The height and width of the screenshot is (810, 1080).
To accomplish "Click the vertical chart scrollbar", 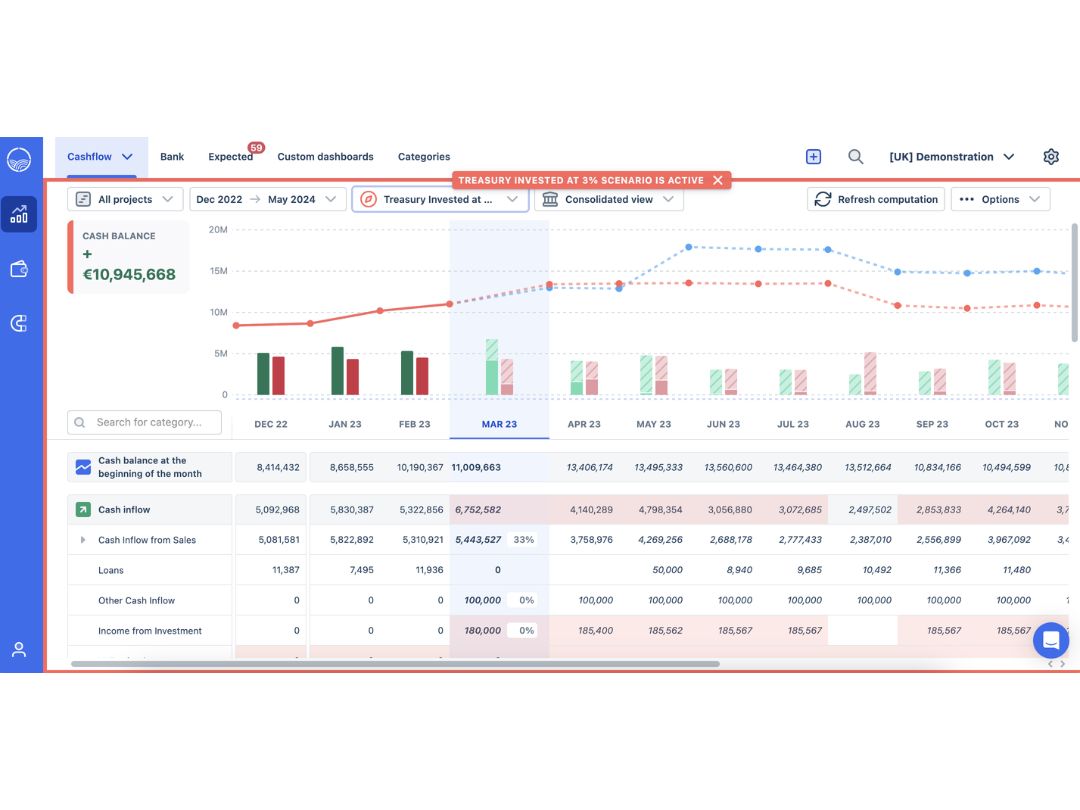I will 1074,282.
